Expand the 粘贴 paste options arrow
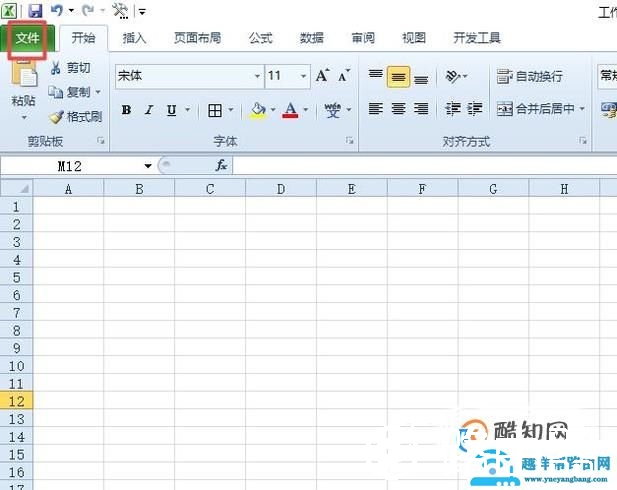Image resolution: width=617 pixels, height=490 pixels. pos(24,117)
